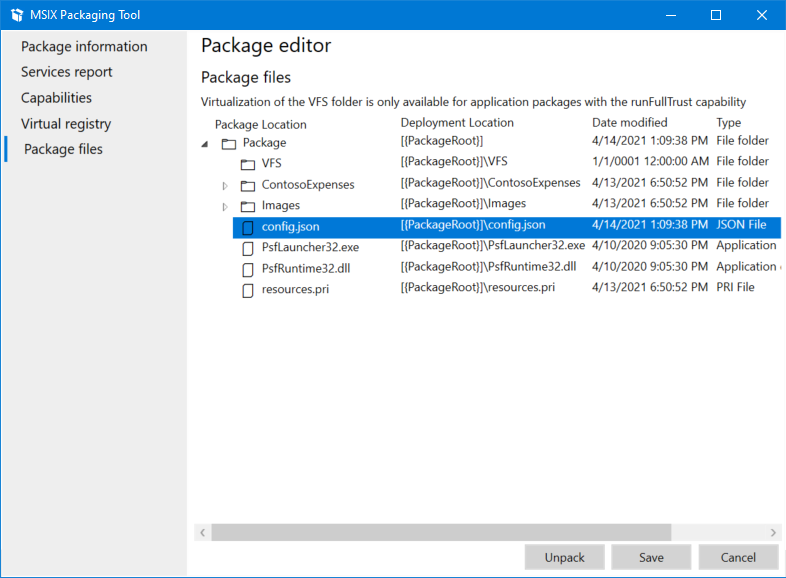The width and height of the screenshot is (786, 578).
Task: Select the Images folder row
Action: [x=506, y=205]
